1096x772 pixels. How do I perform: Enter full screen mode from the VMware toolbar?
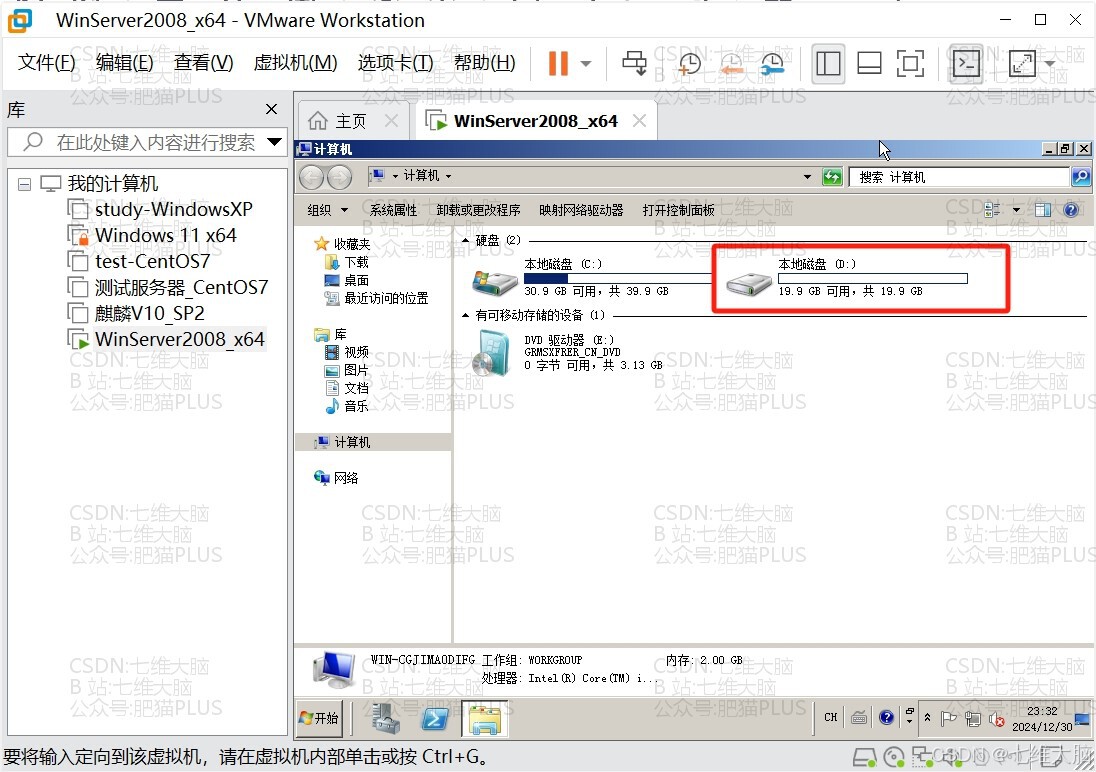tap(910, 64)
